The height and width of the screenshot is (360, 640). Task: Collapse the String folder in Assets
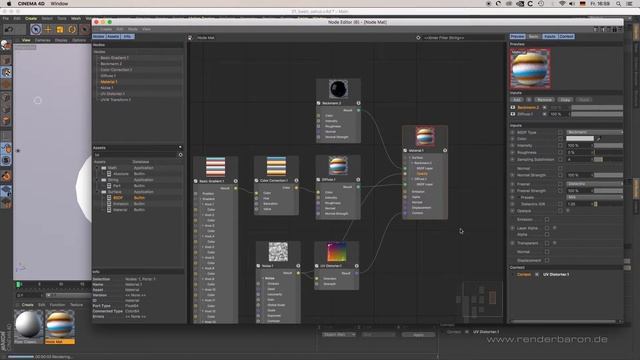click(x=98, y=180)
